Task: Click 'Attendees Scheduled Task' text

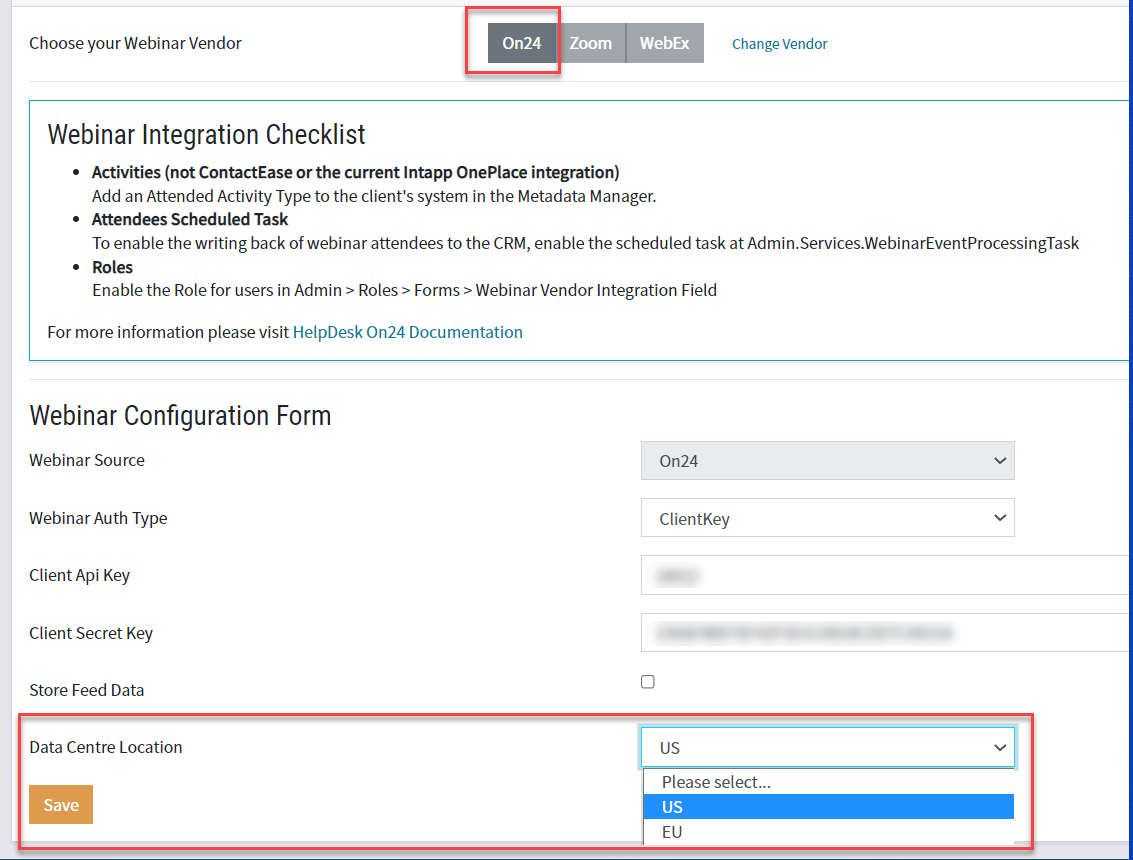Action: coord(190,219)
